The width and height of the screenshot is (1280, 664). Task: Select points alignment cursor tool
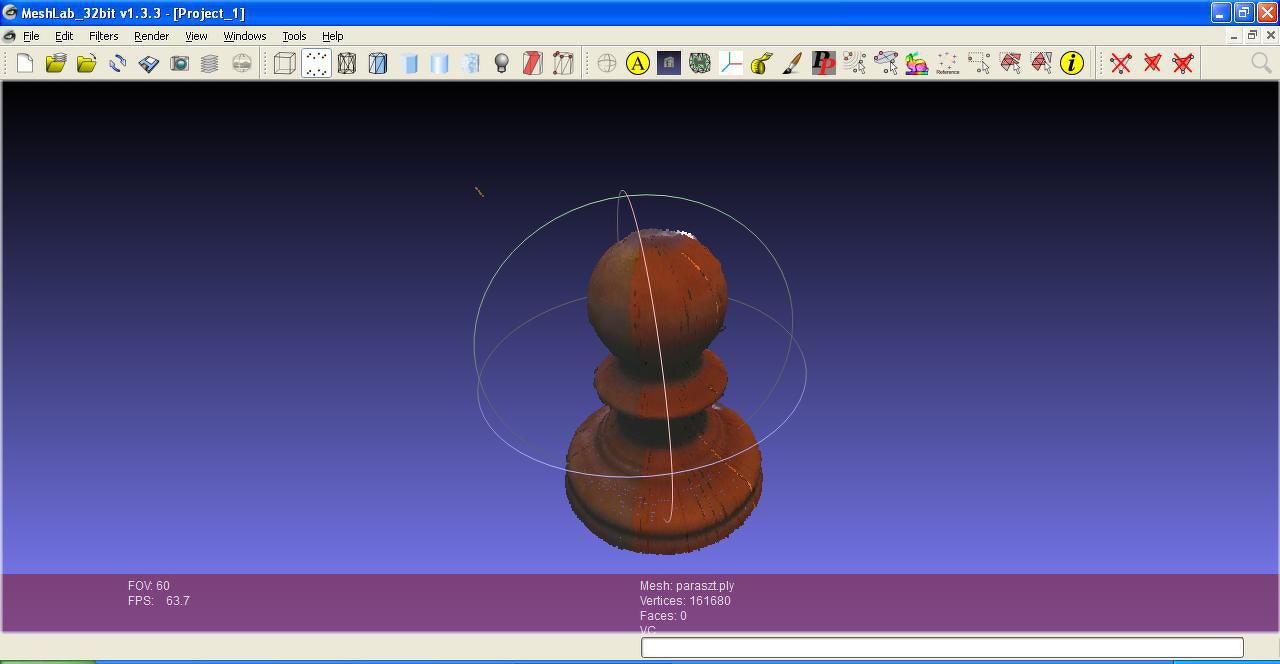click(855, 63)
